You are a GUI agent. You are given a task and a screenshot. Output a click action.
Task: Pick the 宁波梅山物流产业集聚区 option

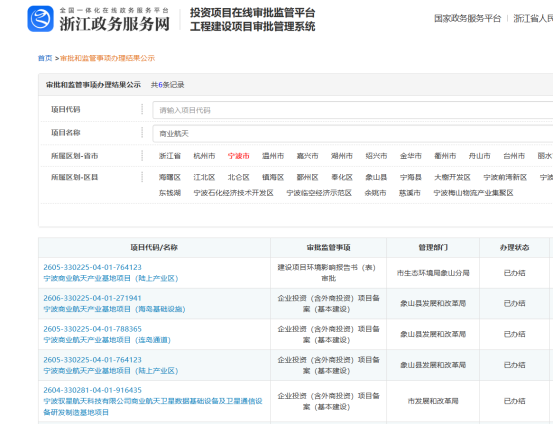(473, 193)
